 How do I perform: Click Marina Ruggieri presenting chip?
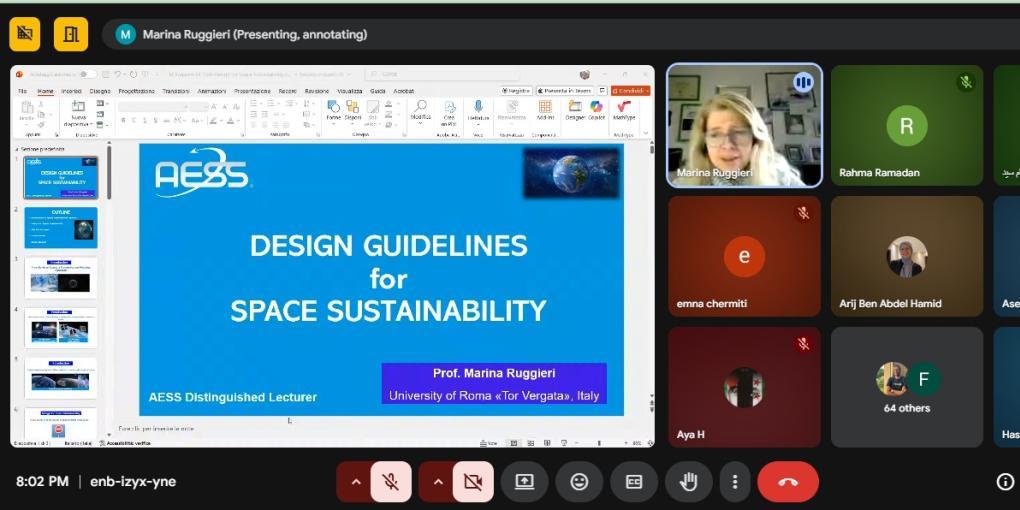pyautogui.click(x=241, y=34)
